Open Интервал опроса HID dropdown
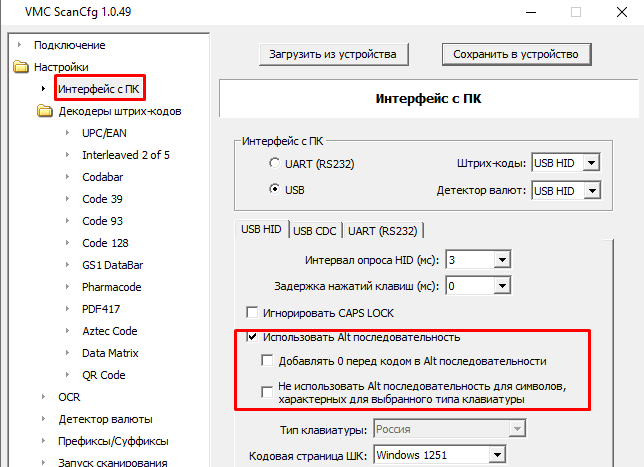Screen dimensions: 644x467 click(x=502, y=260)
